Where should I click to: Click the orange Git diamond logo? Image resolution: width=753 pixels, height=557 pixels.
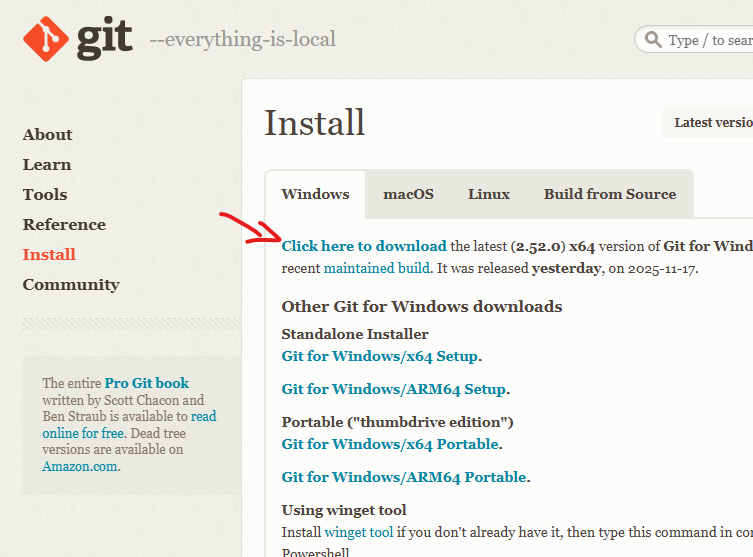[46, 38]
